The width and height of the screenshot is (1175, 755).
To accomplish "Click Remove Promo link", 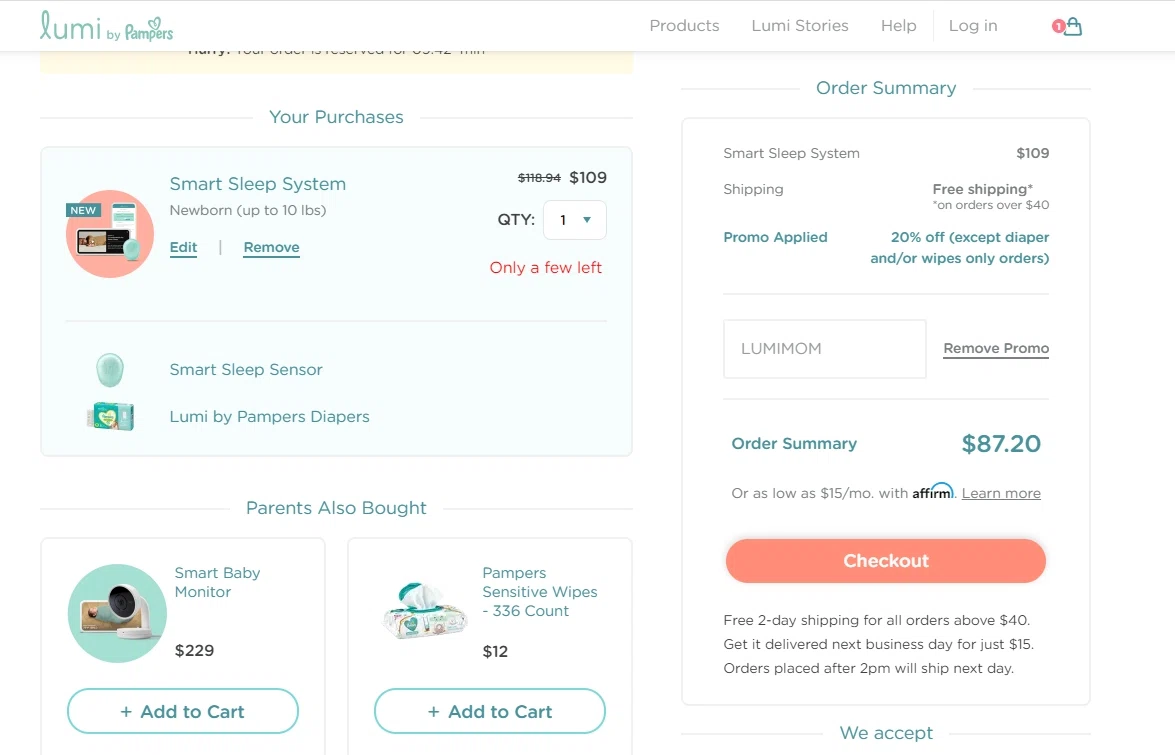I will click(996, 348).
